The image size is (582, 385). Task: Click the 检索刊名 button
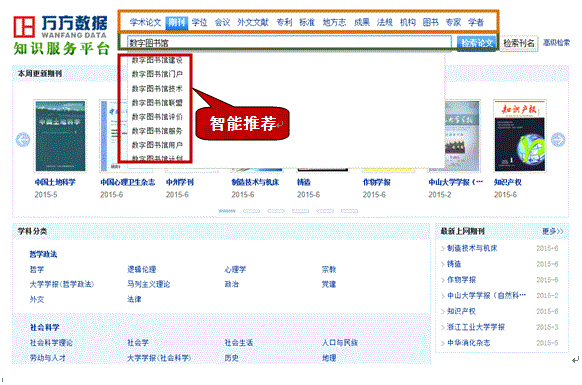tap(519, 43)
